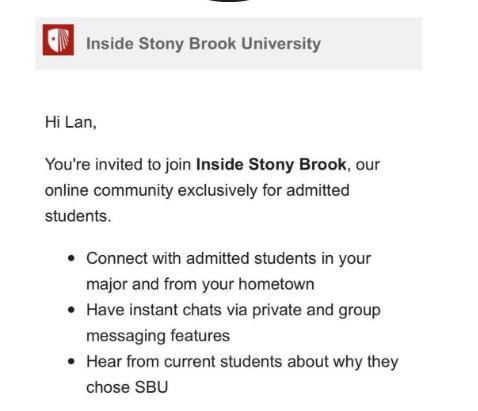Click the bullet dot before 'Have instant chats'
The image size is (478, 411).
click(x=71, y=310)
